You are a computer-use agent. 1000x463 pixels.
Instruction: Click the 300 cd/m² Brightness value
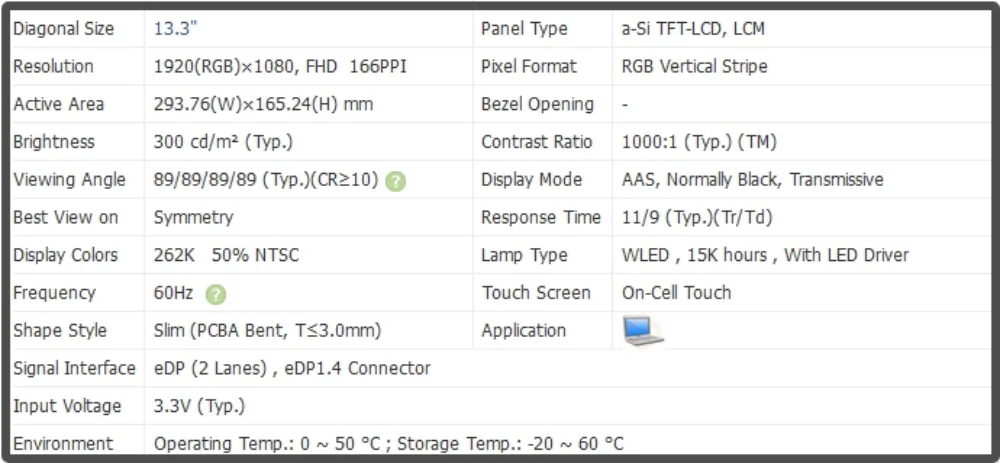click(223, 142)
